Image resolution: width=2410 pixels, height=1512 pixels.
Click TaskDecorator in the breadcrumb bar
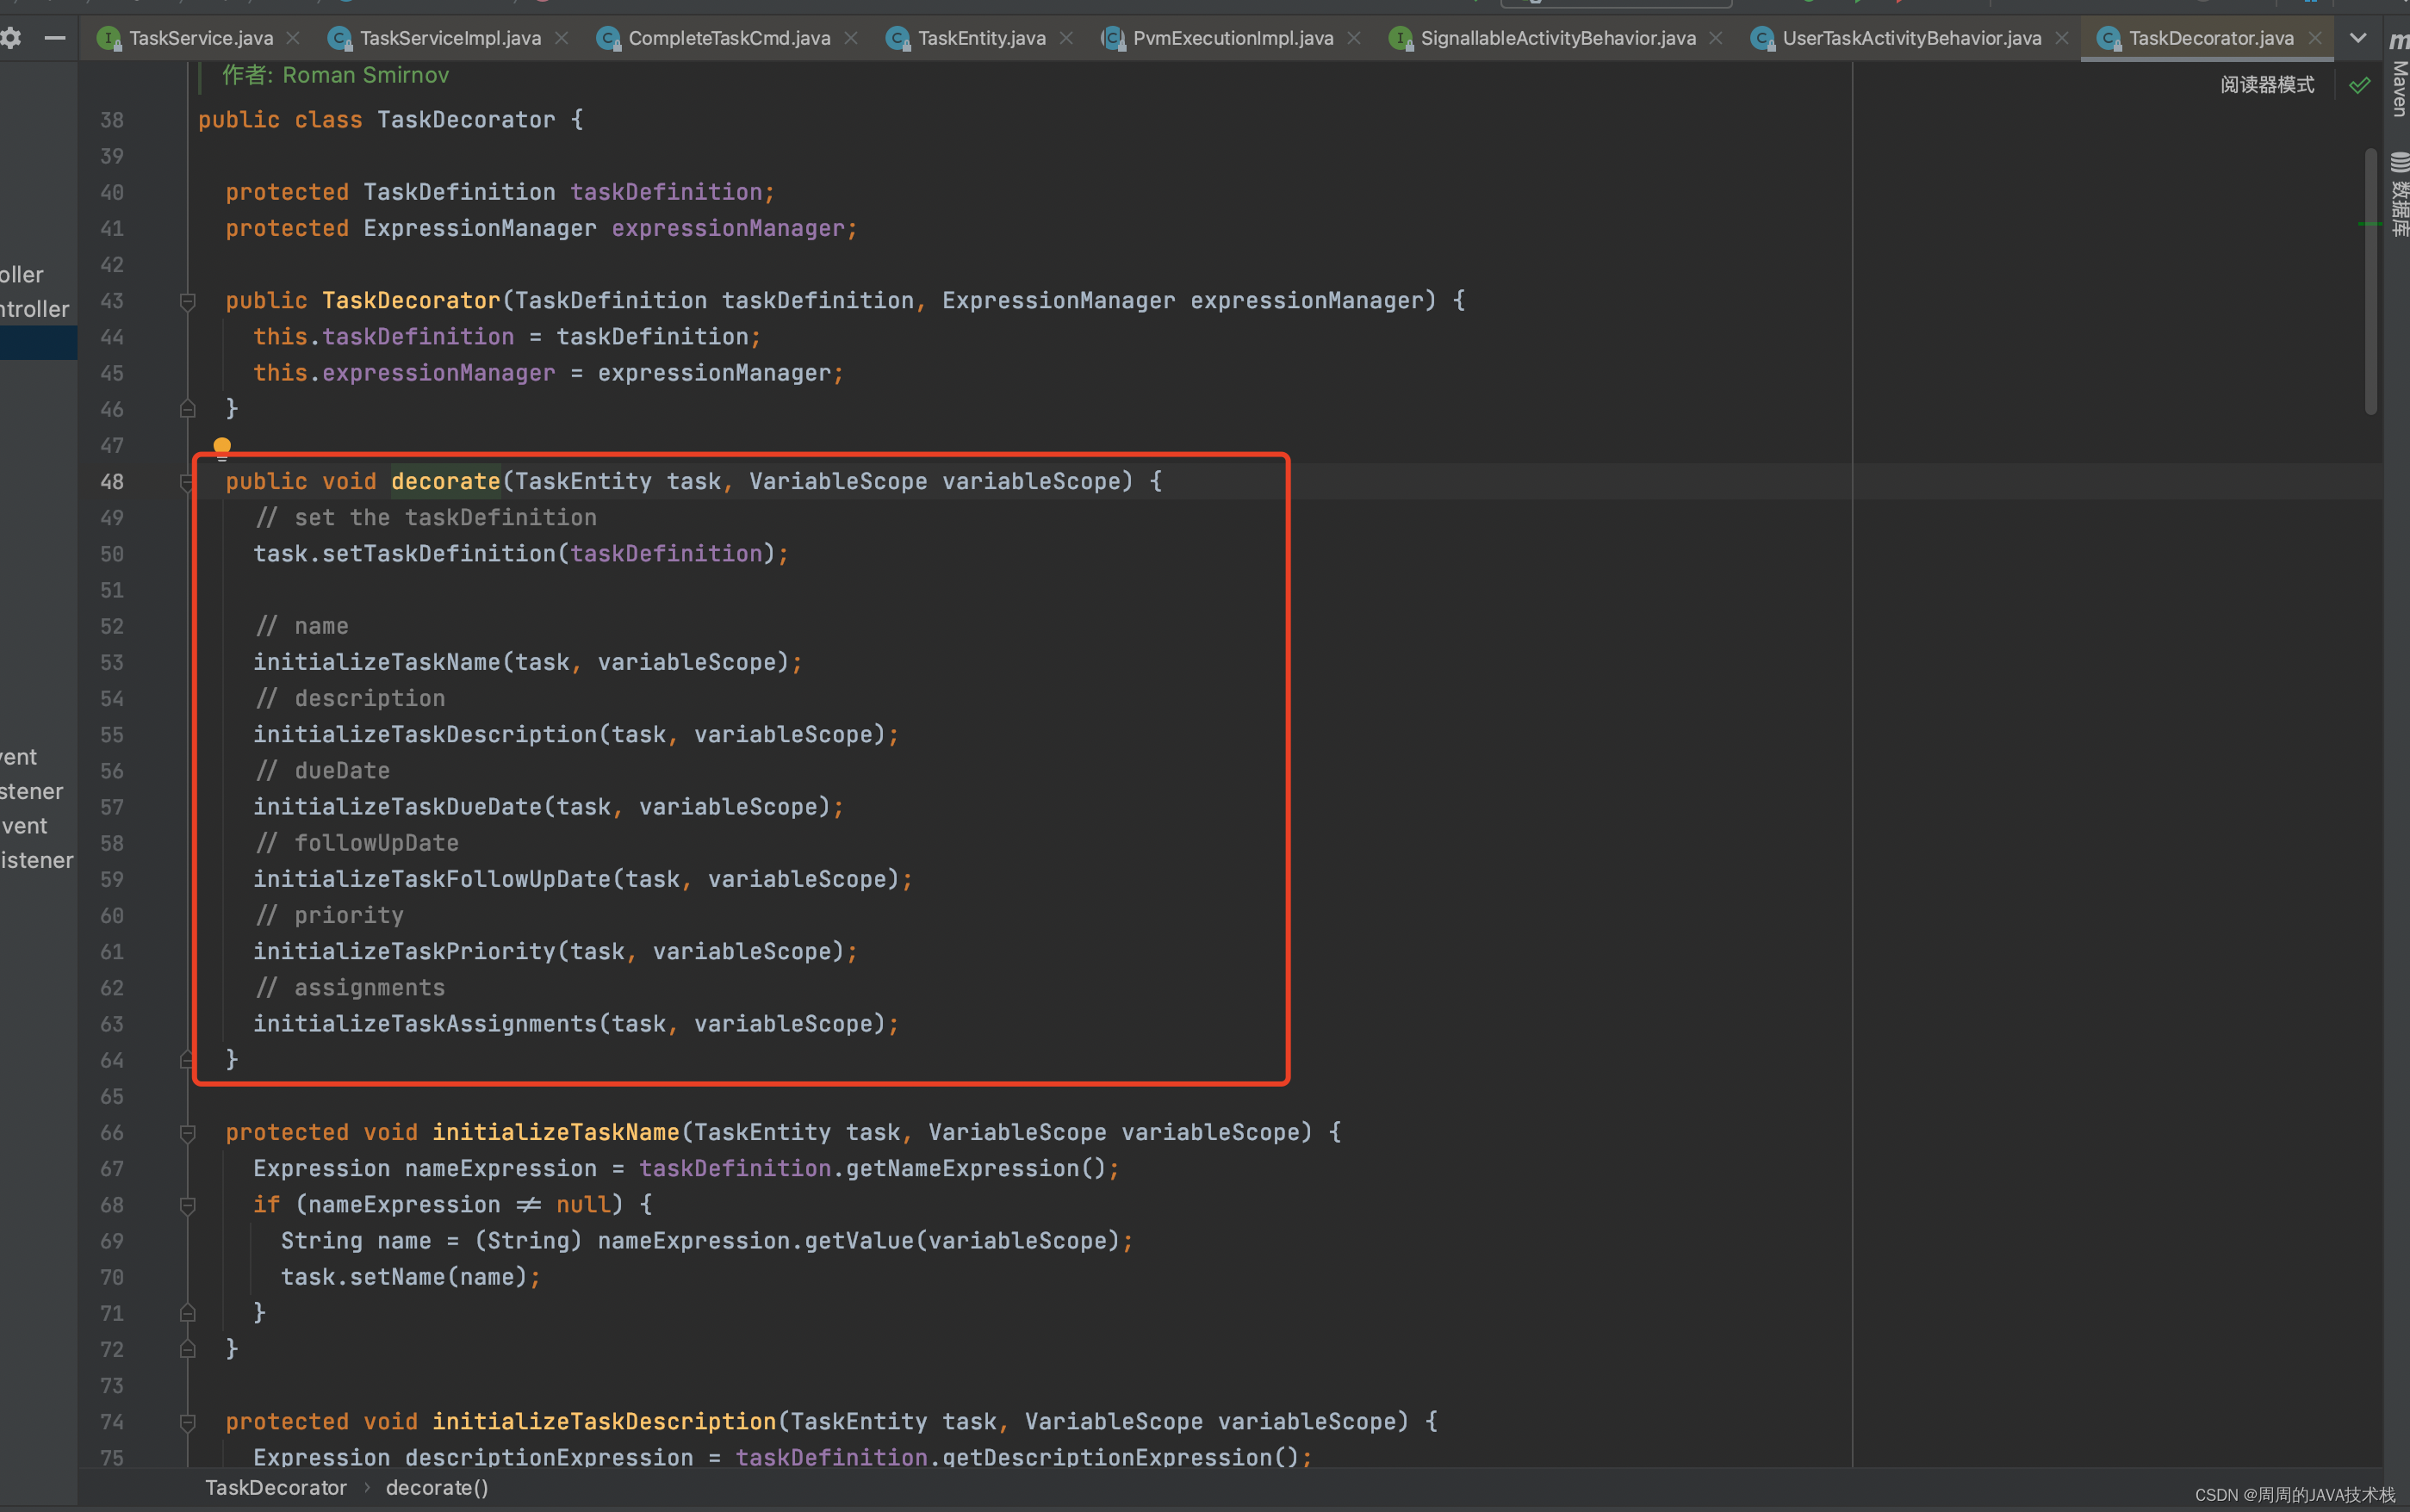(276, 1488)
